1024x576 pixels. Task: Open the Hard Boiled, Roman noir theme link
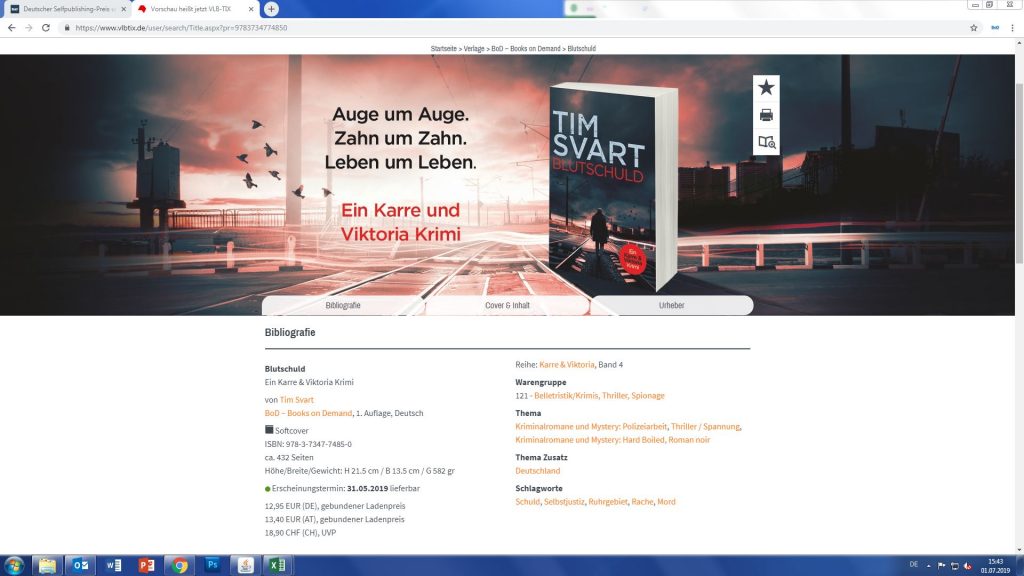pos(613,440)
